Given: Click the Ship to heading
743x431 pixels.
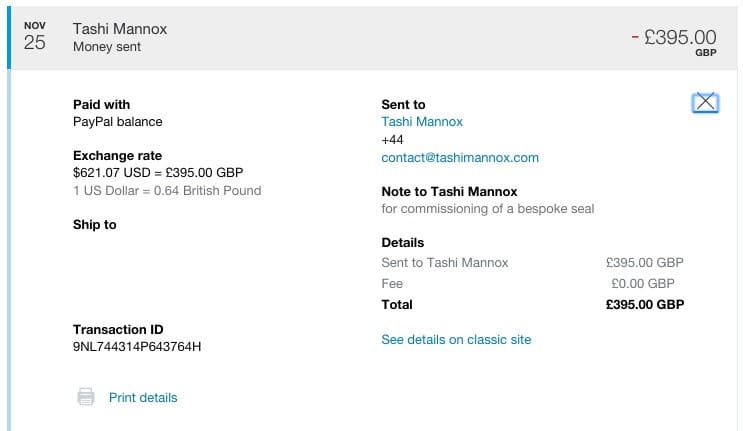Looking at the screenshot, I should 95,224.
